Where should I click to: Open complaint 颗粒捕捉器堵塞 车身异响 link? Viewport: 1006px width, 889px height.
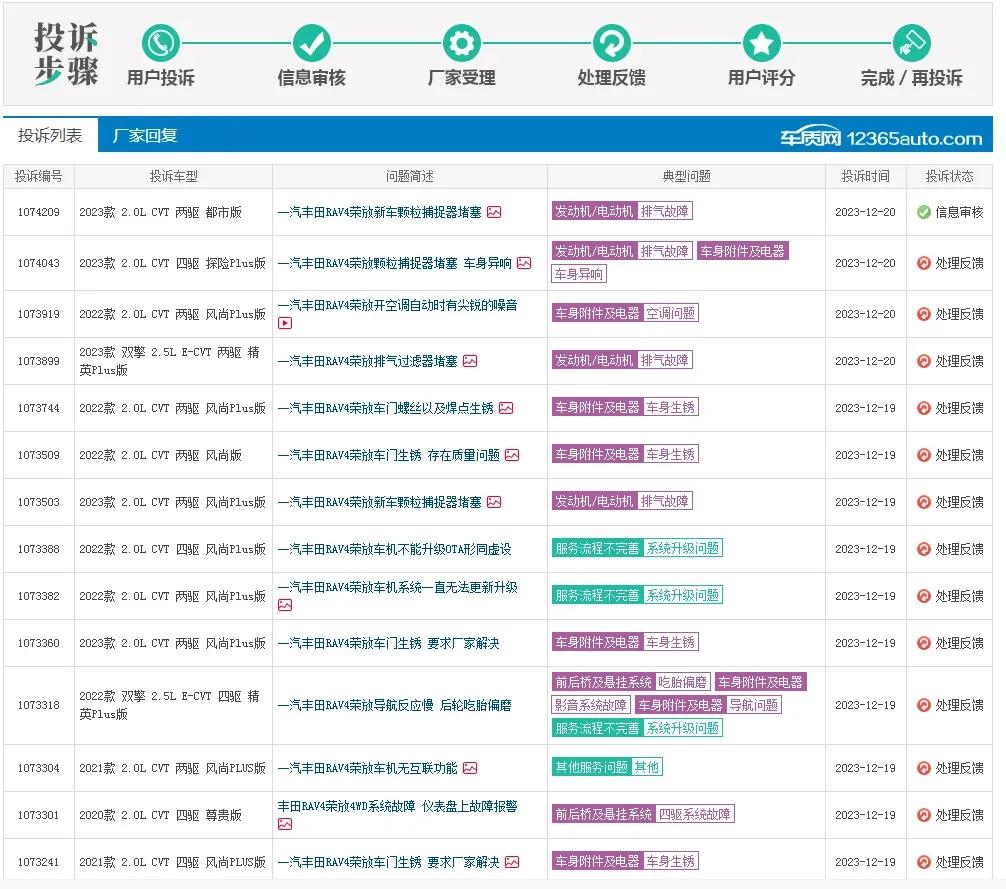(395, 263)
